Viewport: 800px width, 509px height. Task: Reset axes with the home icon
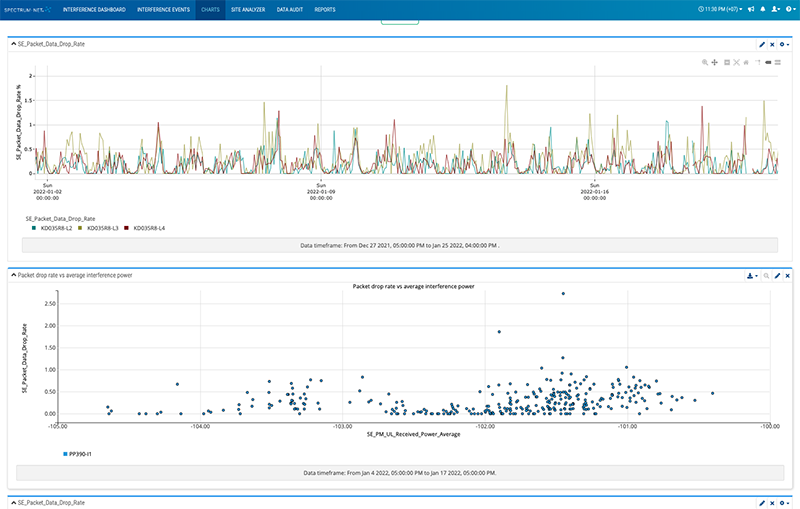pyautogui.click(x=746, y=62)
